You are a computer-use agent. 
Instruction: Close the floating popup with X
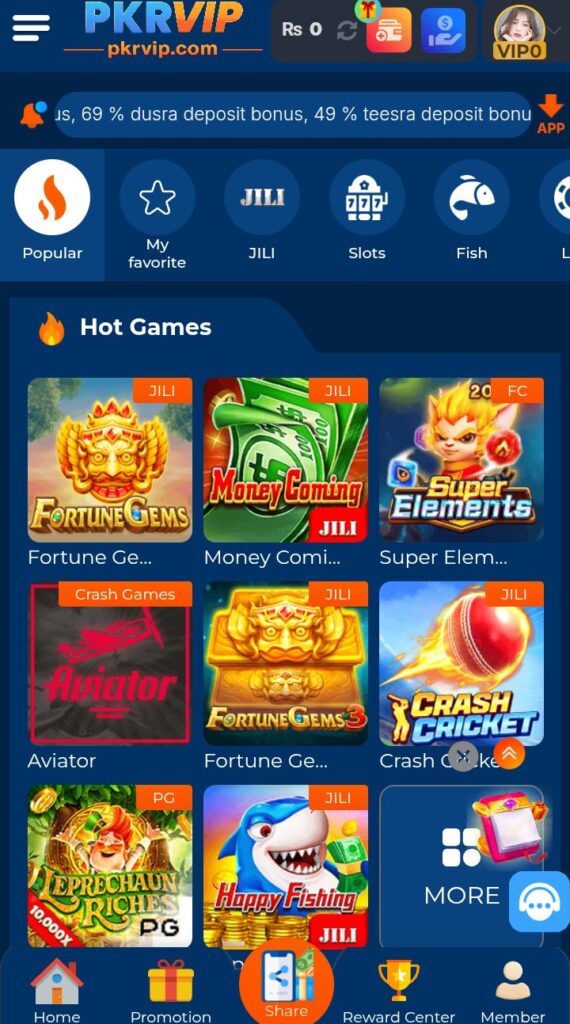[464, 756]
